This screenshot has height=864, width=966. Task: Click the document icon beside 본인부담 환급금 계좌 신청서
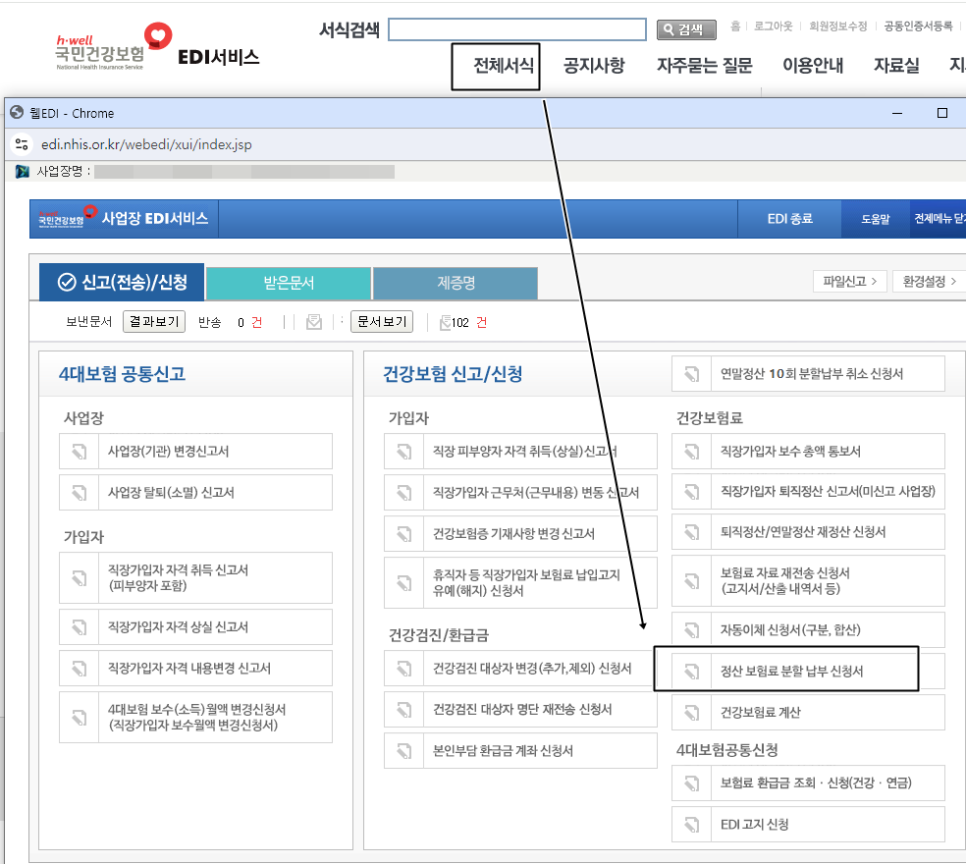click(x=404, y=750)
